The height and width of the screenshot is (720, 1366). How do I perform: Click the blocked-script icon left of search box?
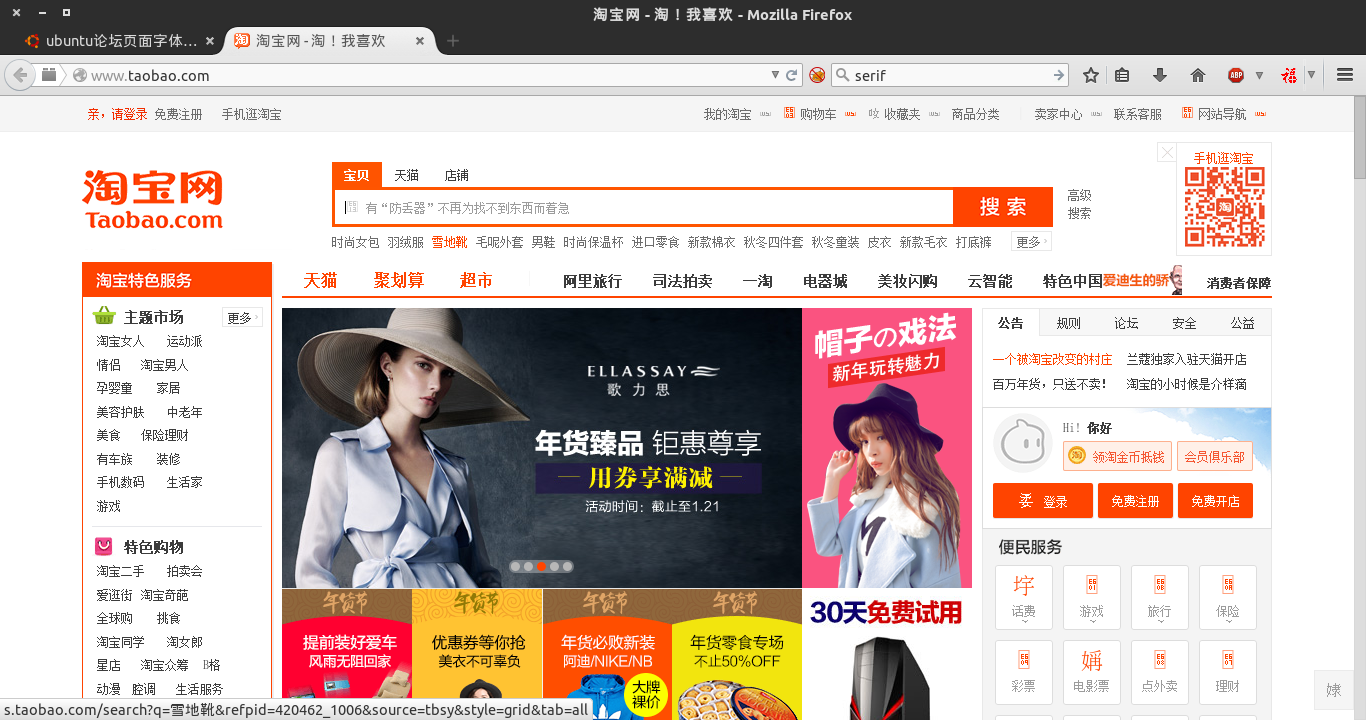click(817, 75)
